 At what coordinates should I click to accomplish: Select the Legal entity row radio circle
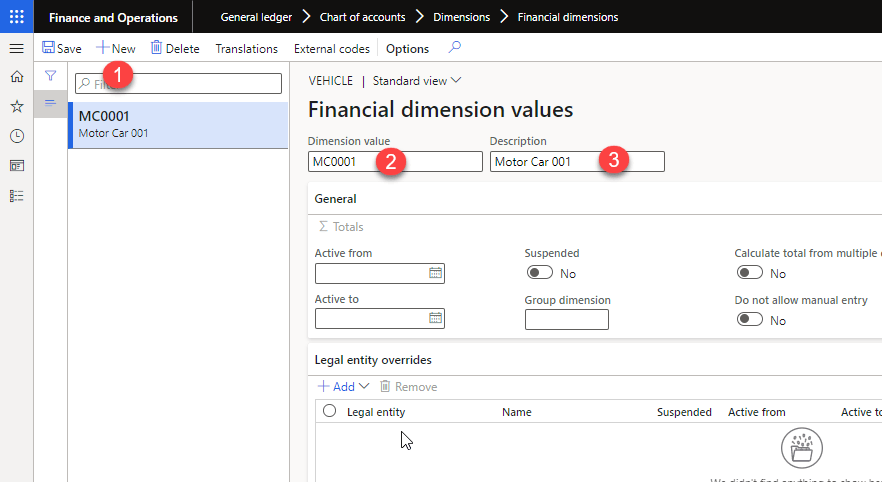[329, 411]
